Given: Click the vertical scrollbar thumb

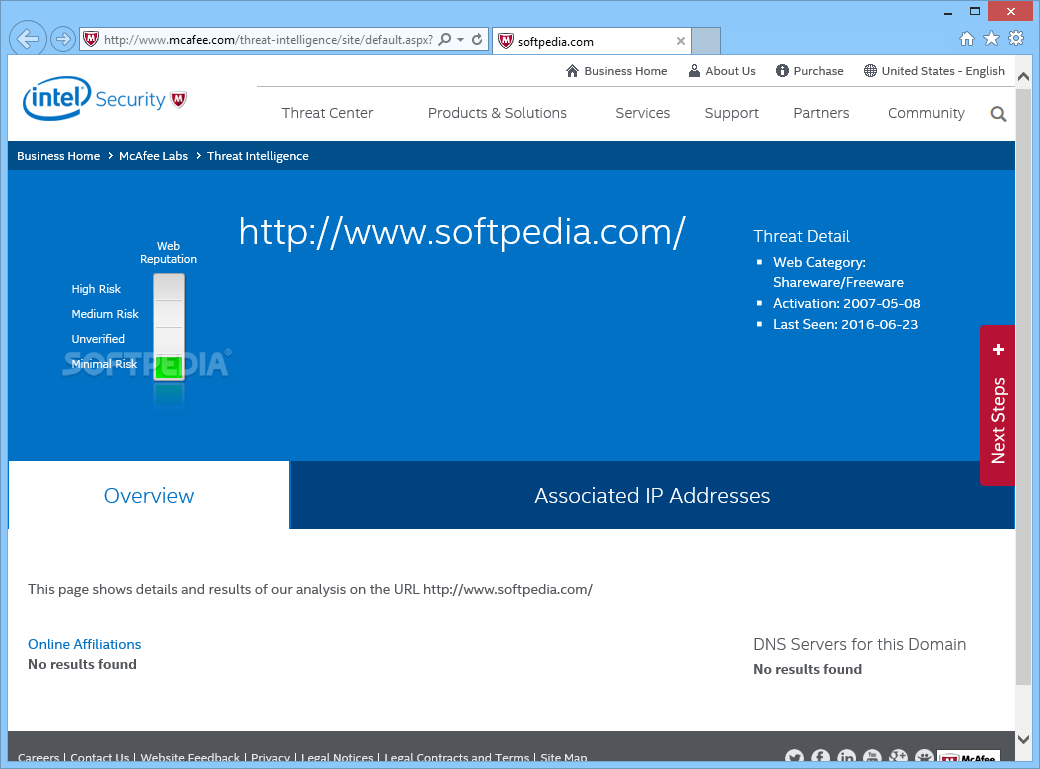Looking at the screenshot, I should [1023, 386].
